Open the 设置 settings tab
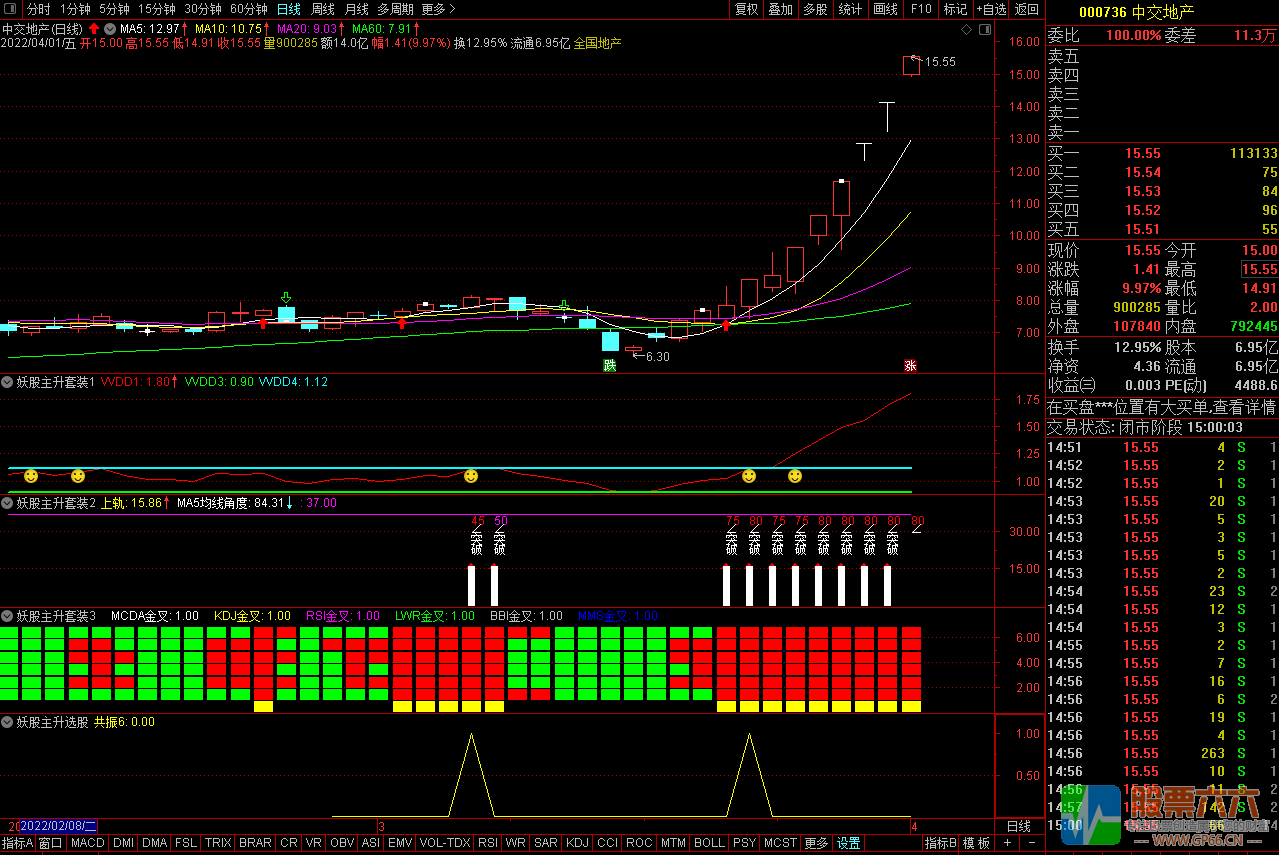The image size is (1279, 855). click(x=848, y=843)
